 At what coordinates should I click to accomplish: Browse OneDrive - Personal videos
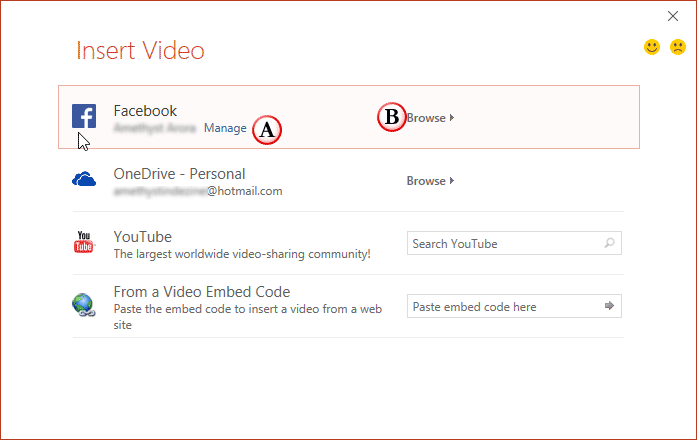click(430, 181)
